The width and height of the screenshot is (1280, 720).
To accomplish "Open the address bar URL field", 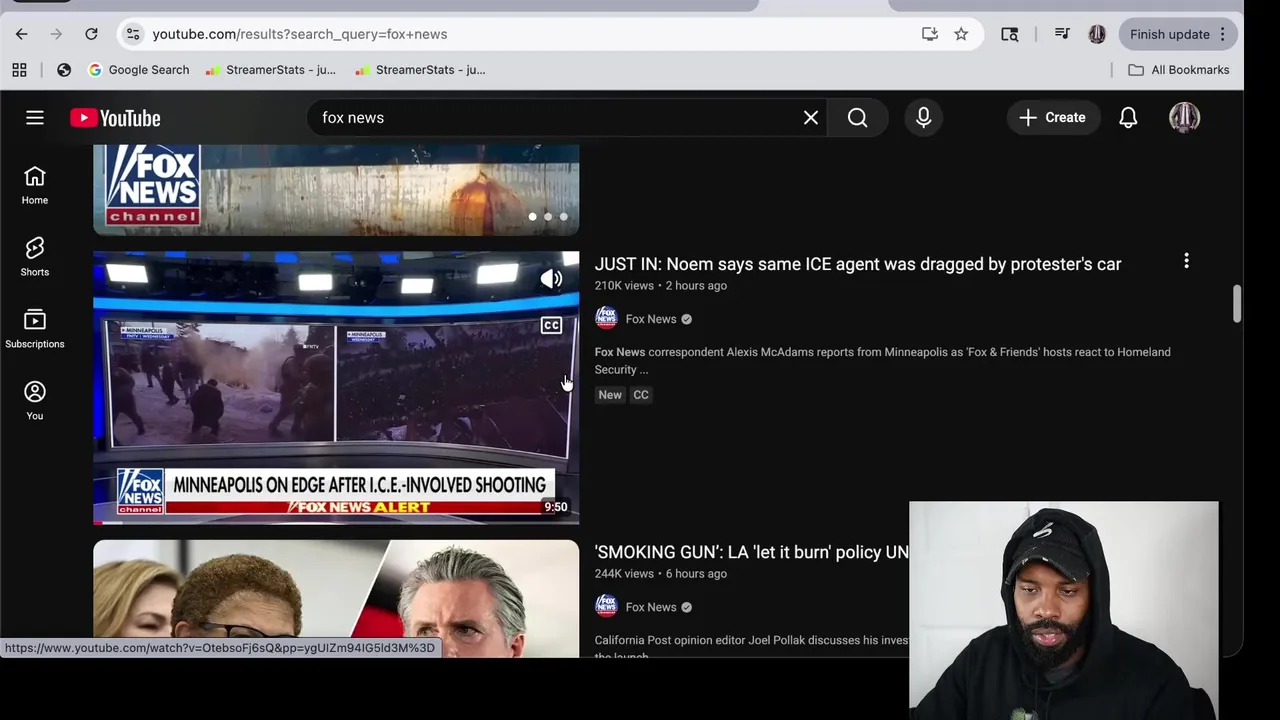I will [x=530, y=34].
